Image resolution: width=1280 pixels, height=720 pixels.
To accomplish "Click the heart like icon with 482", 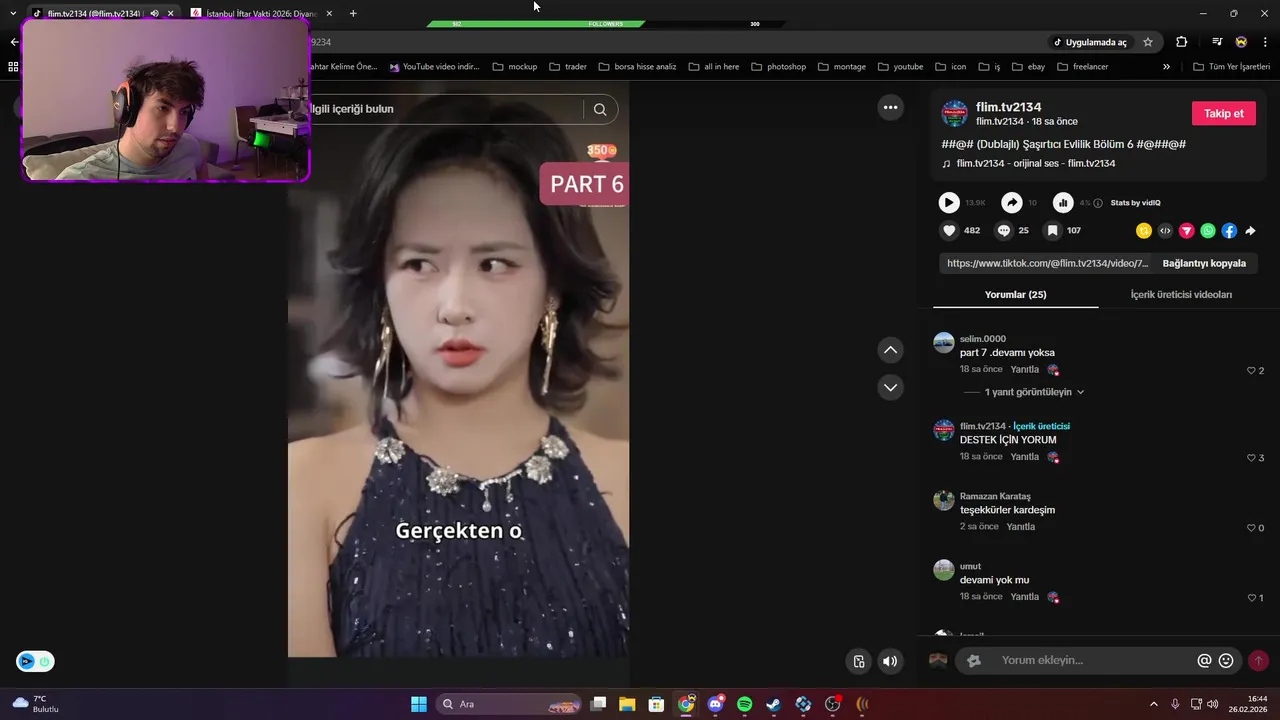I will point(949,230).
